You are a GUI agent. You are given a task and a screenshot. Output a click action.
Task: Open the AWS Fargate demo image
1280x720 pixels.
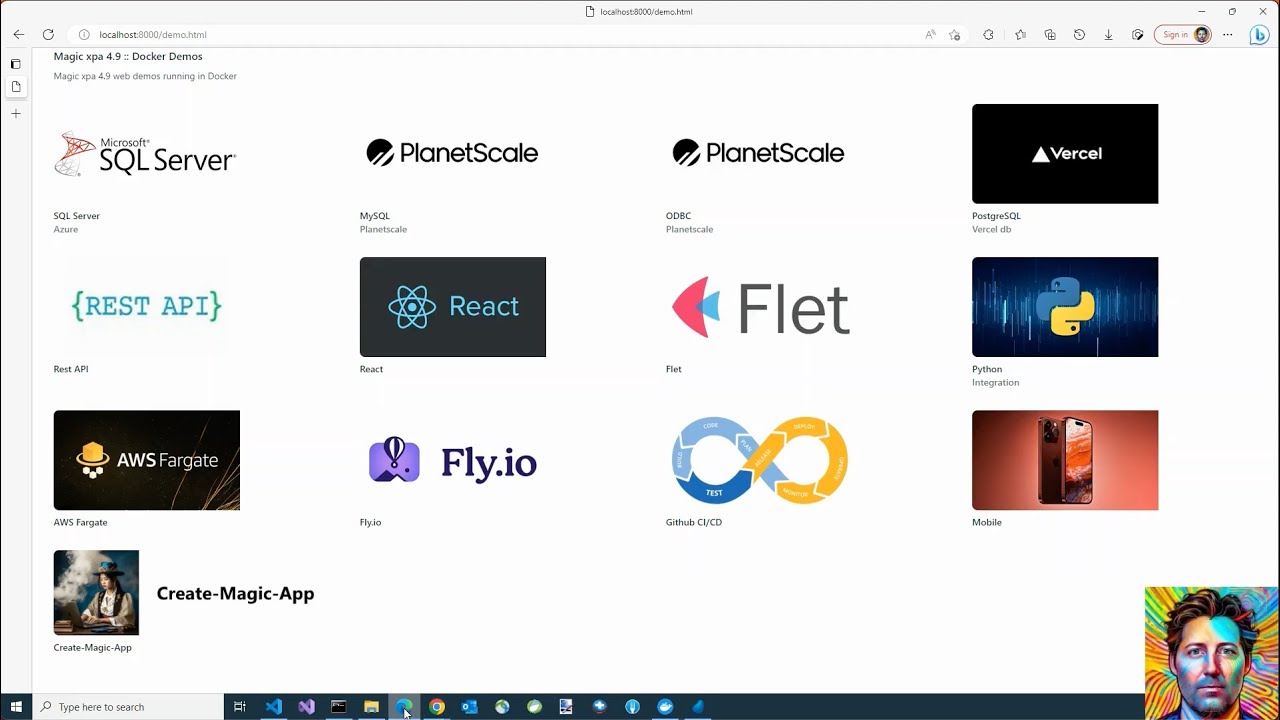(x=147, y=460)
